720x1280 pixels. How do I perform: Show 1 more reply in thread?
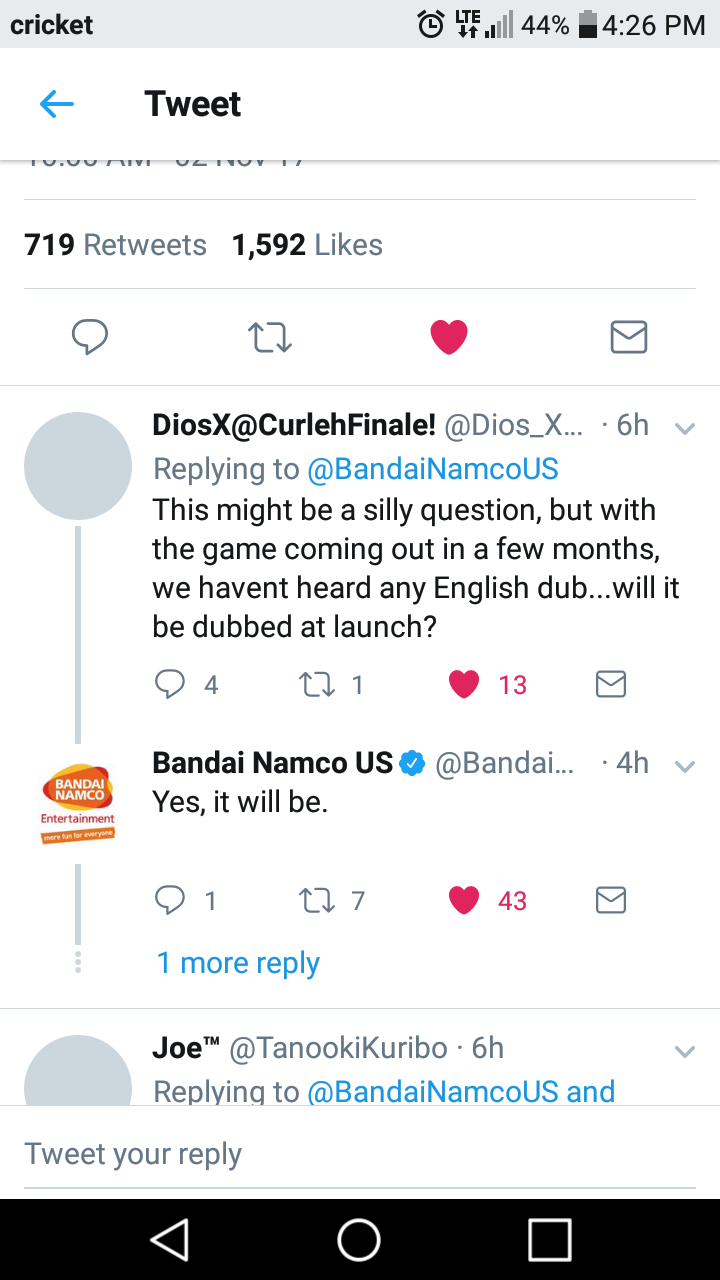(x=238, y=963)
